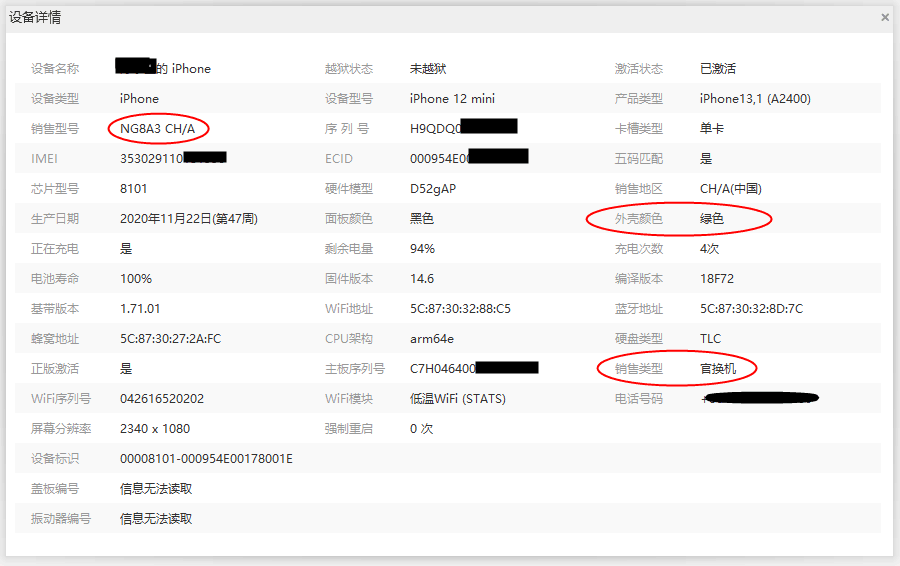900x566 pixels.
Task: Select the screen resolution value 2340 x 1080
Action: pyautogui.click(x=155, y=429)
